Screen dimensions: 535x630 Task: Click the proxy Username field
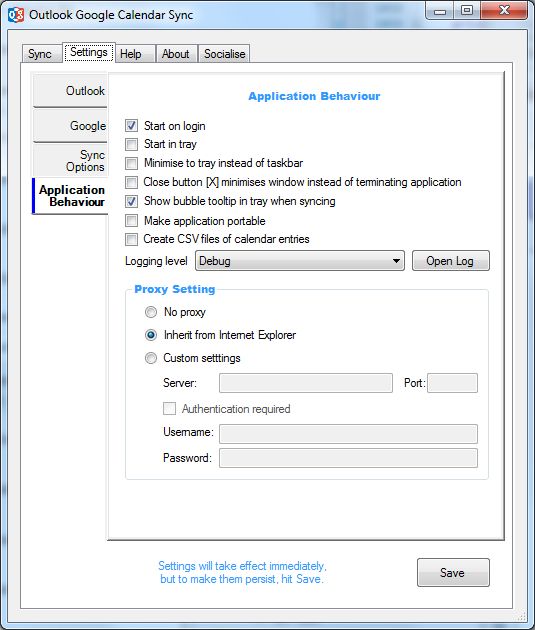pyautogui.click(x=348, y=434)
